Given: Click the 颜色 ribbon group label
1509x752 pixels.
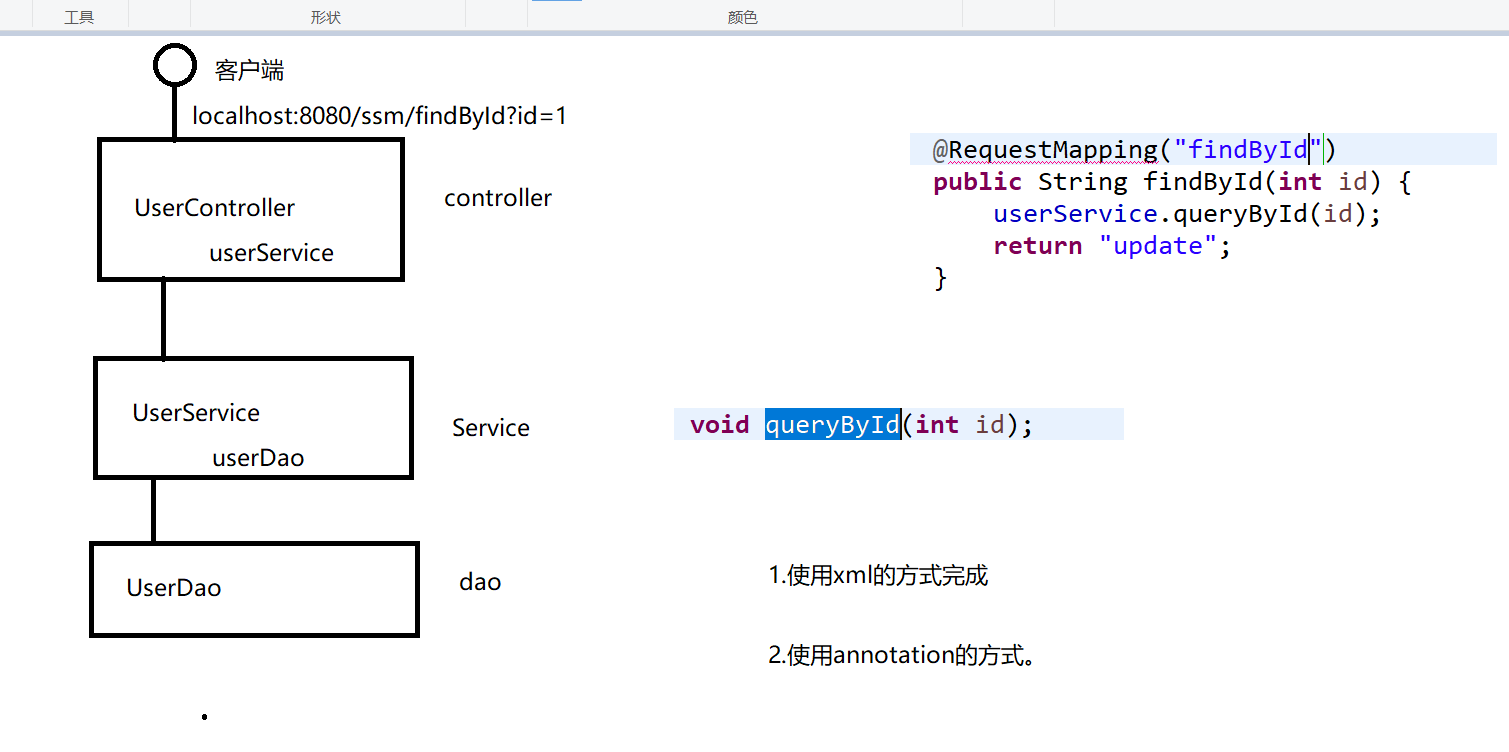Looking at the screenshot, I should pos(742,18).
